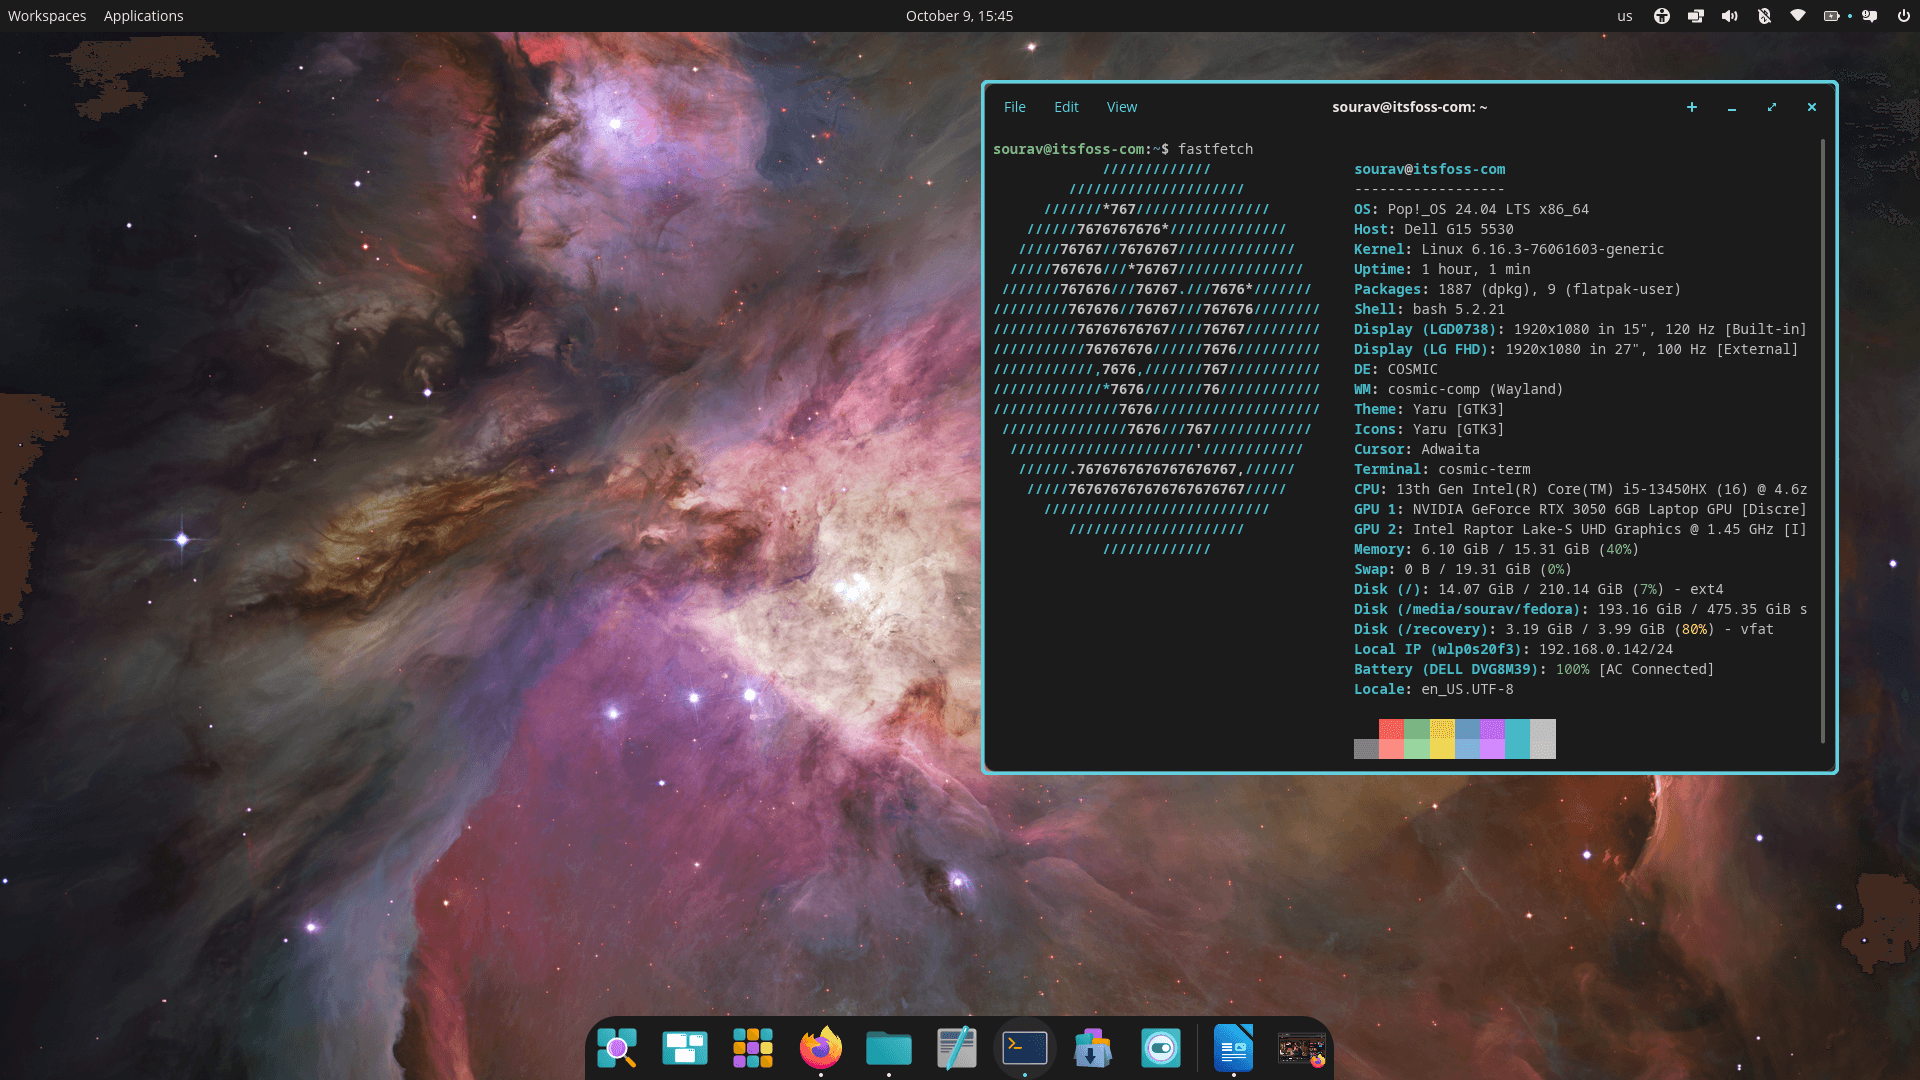Open the application library grid in the dock
1920x1080 pixels.
pos(752,1048)
